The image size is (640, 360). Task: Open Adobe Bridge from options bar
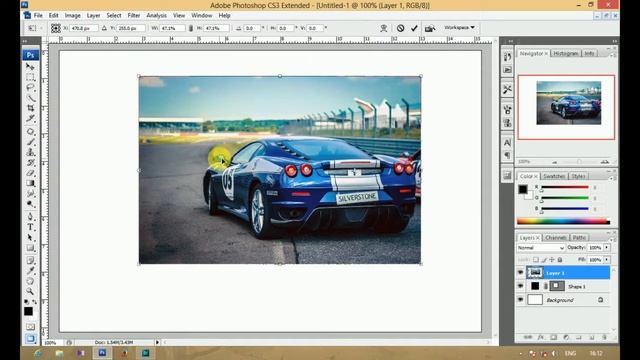tap(429, 28)
